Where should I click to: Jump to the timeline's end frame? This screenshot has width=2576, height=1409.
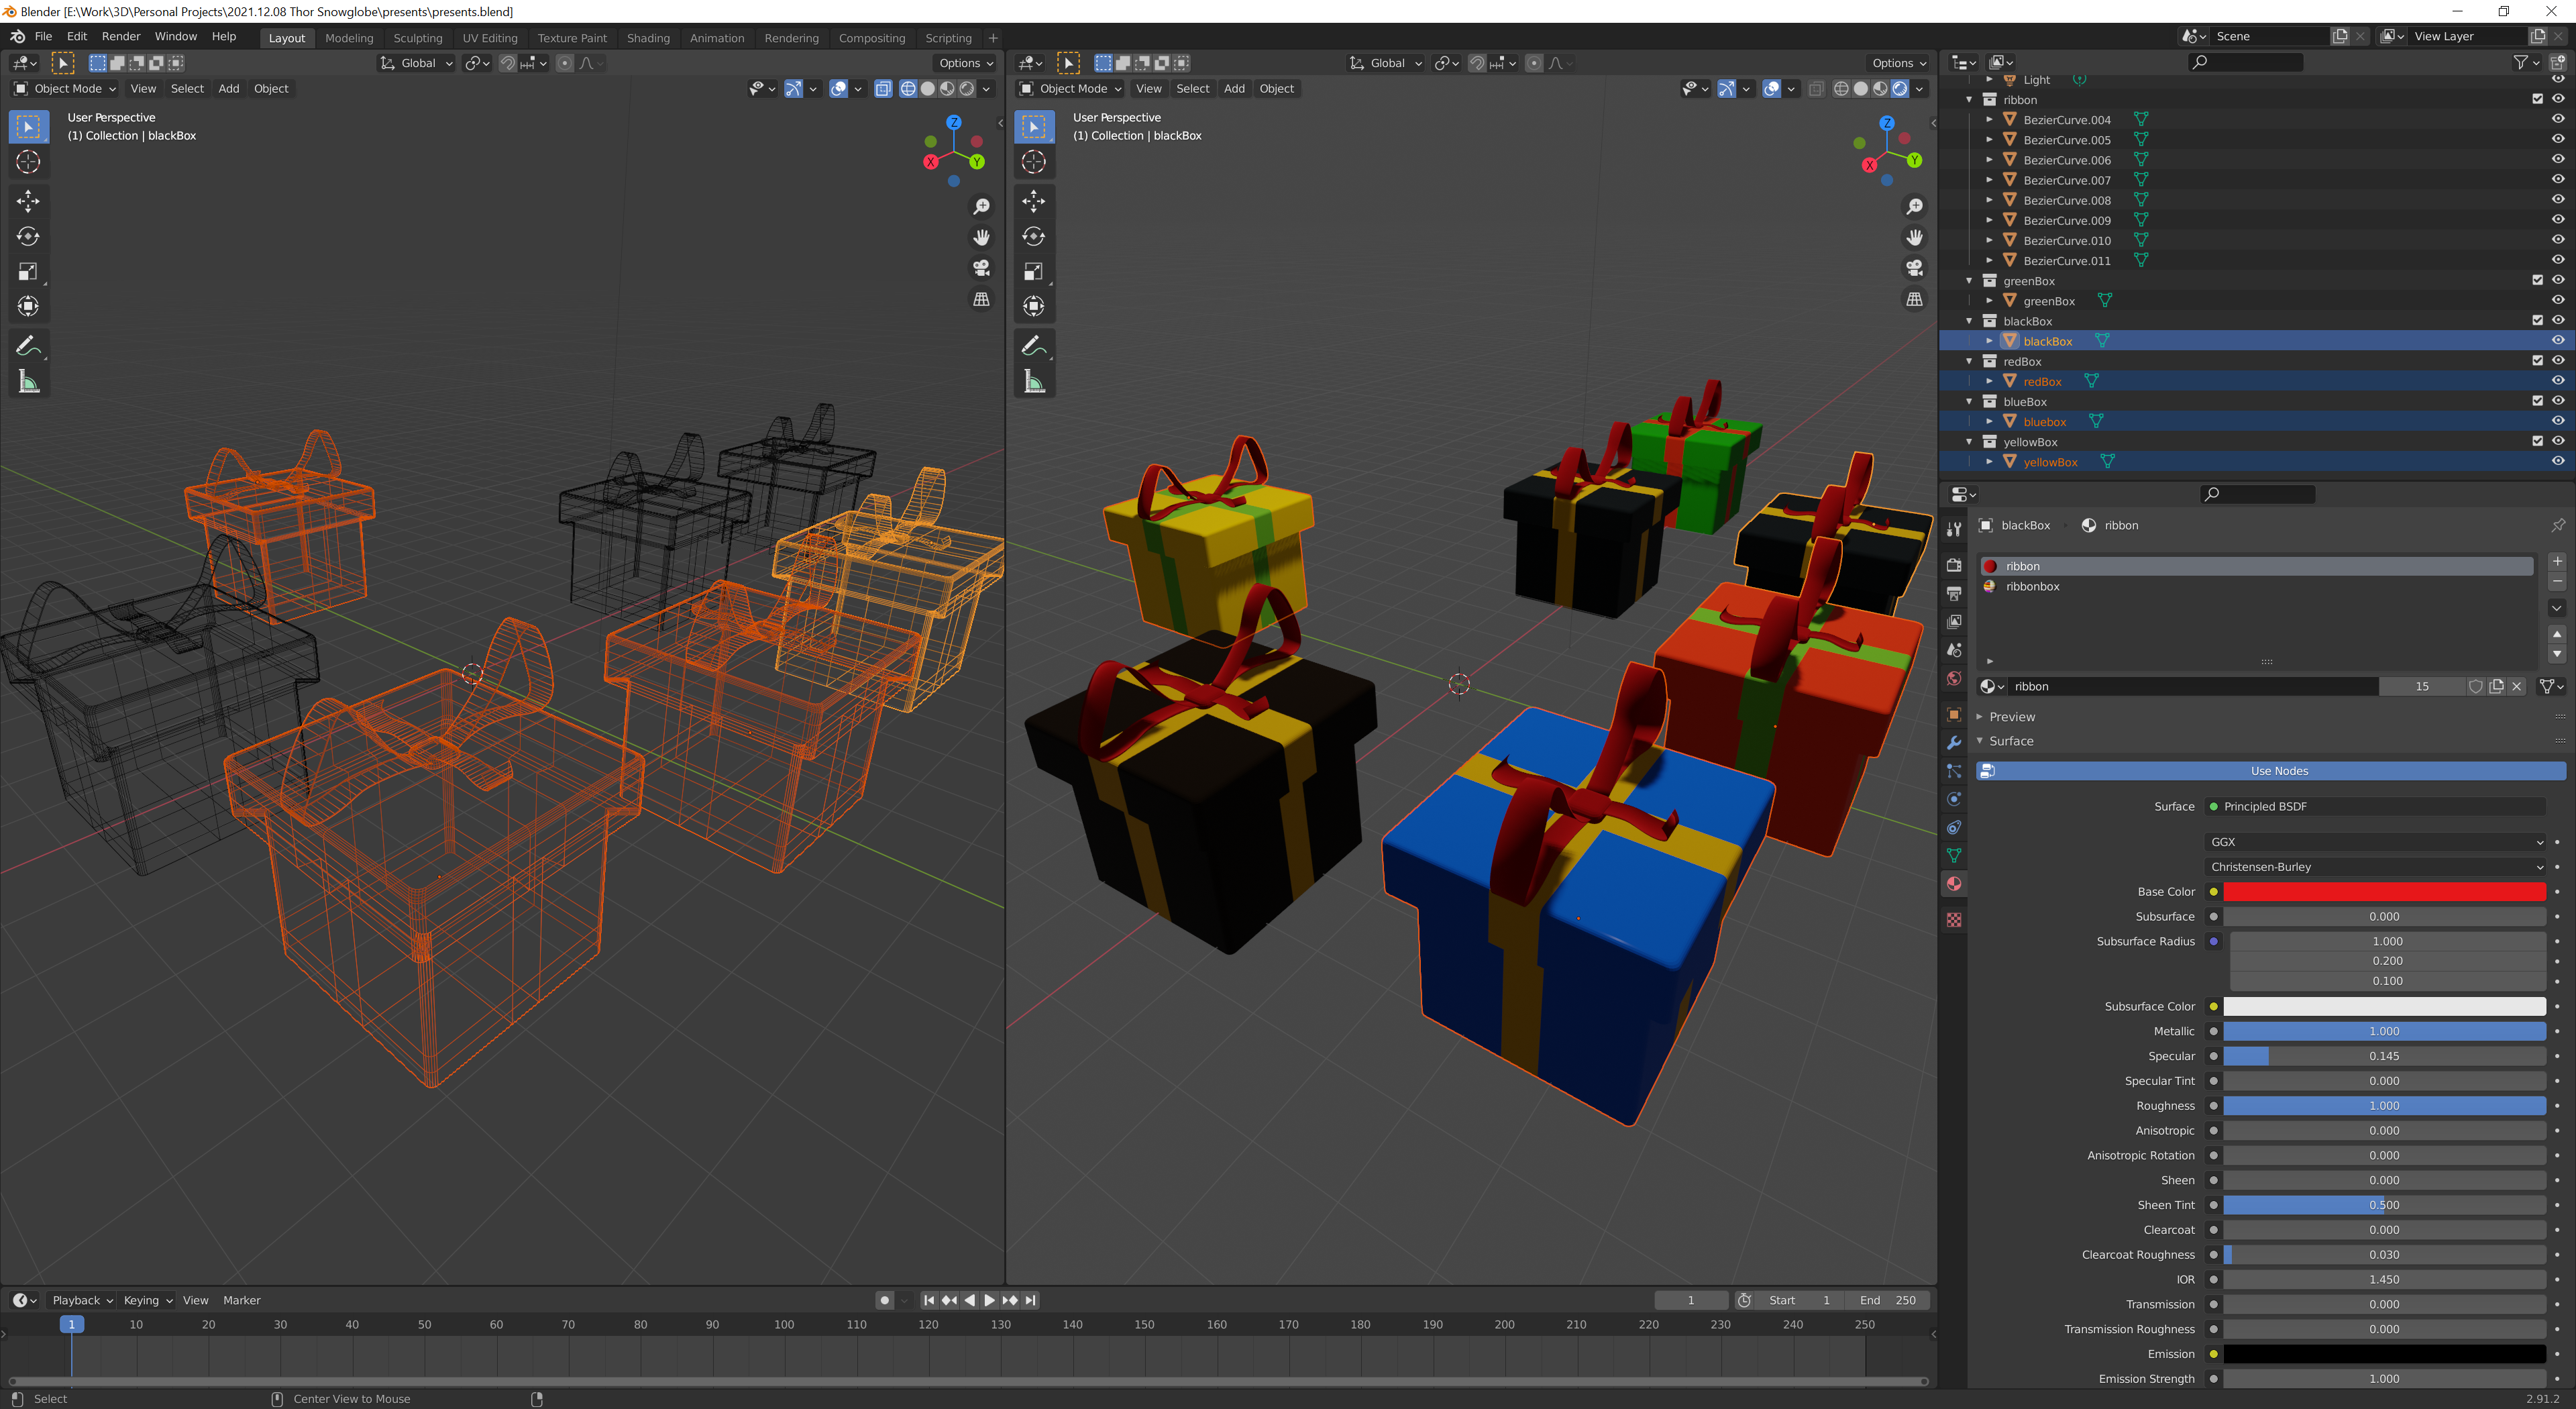(1031, 1300)
